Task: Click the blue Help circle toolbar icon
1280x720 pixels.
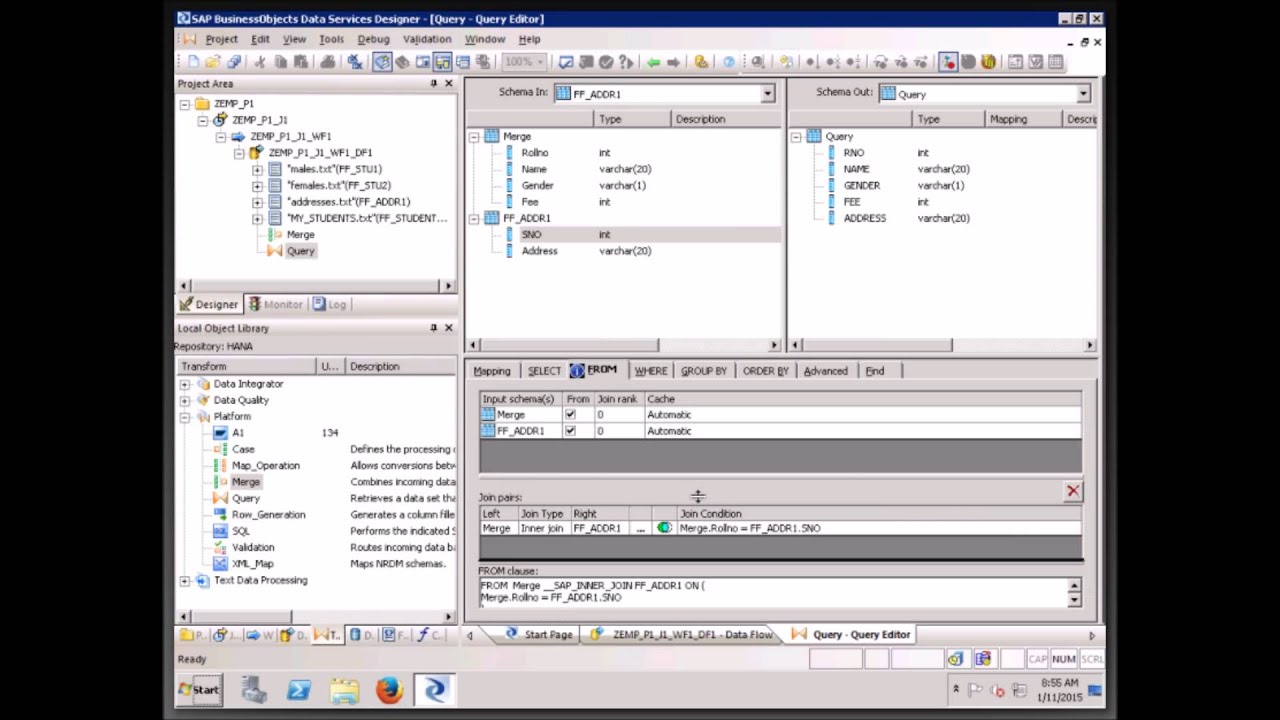Action: [729, 62]
